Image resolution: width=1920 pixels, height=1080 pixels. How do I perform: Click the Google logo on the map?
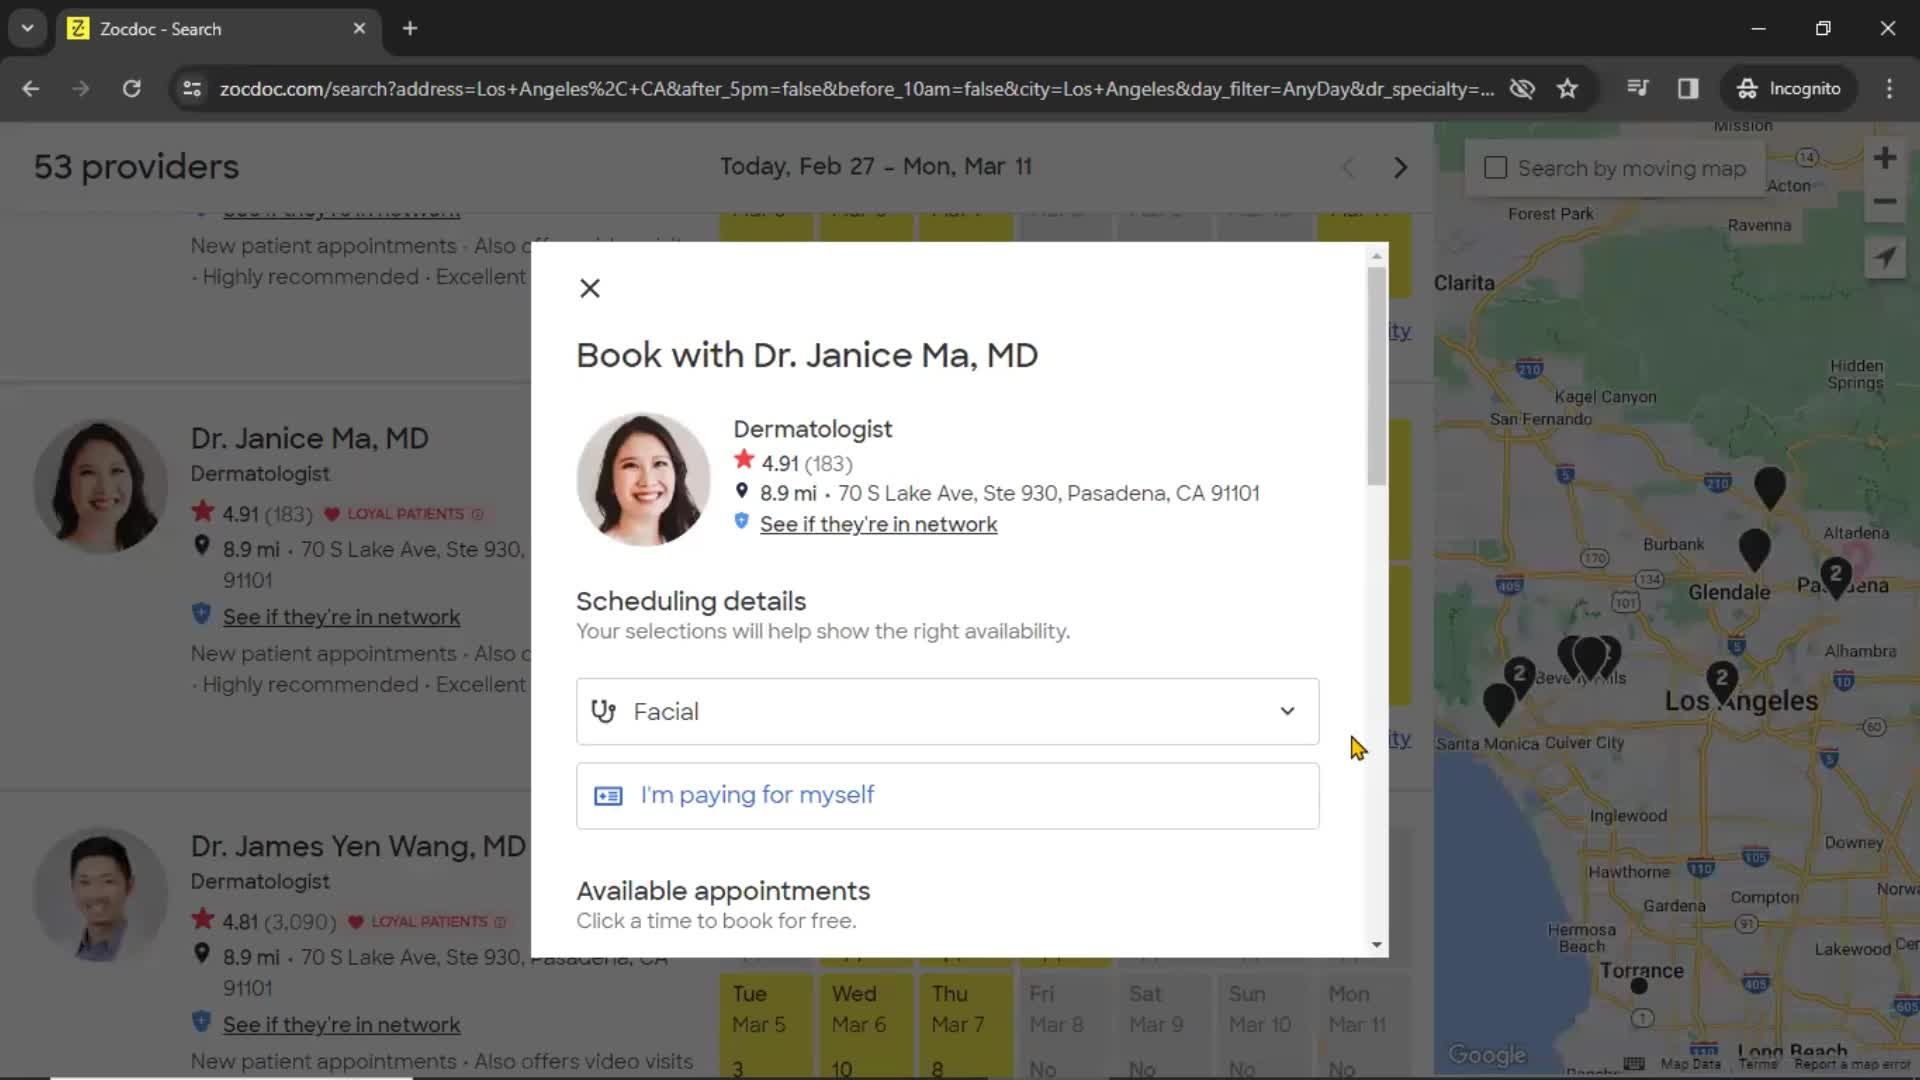(1487, 1054)
